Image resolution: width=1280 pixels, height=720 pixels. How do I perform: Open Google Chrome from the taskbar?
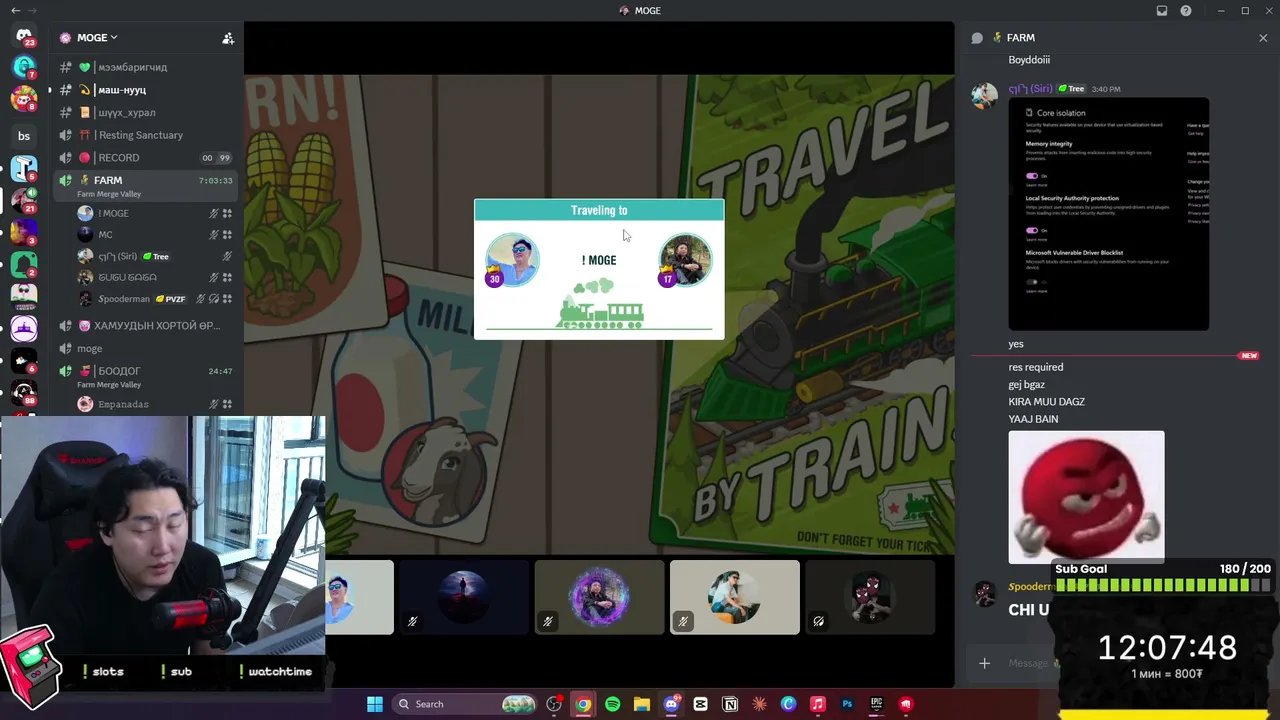pos(583,704)
